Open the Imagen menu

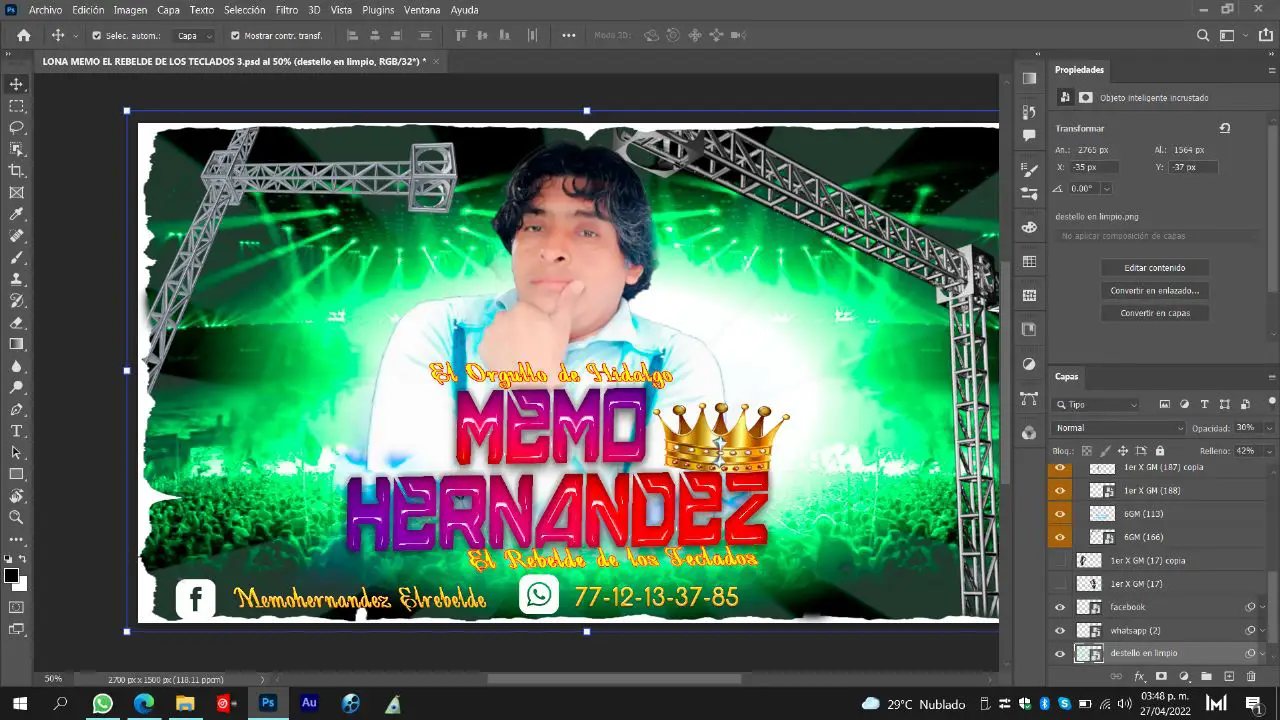(x=130, y=9)
